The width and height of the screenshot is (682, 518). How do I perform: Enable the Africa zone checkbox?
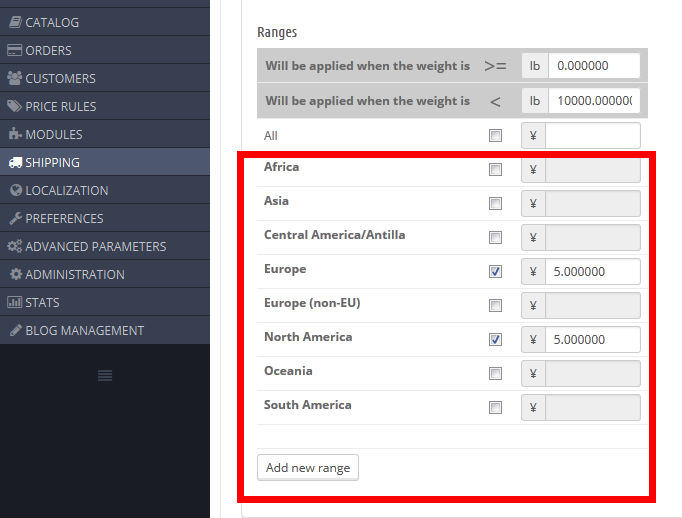click(x=495, y=170)
